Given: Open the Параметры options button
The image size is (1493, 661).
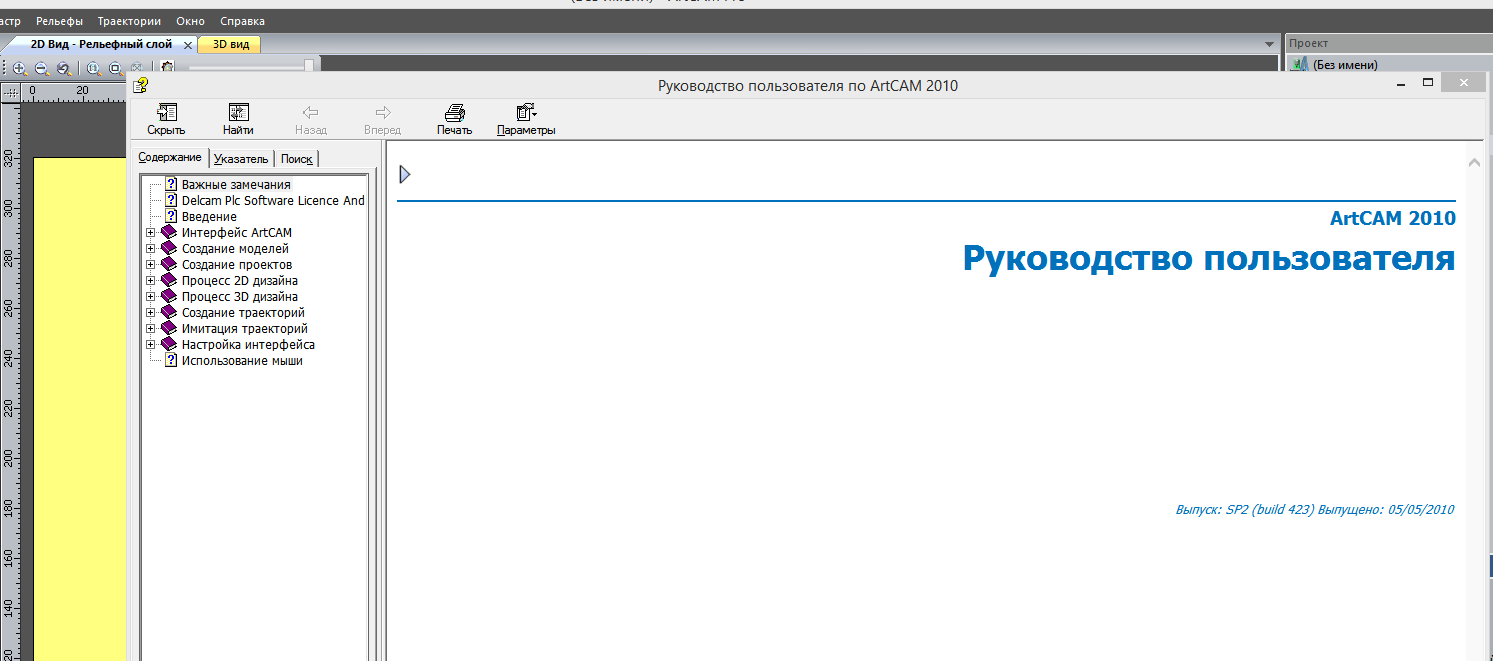Looking at the screenshot, I should pos(526,119).
